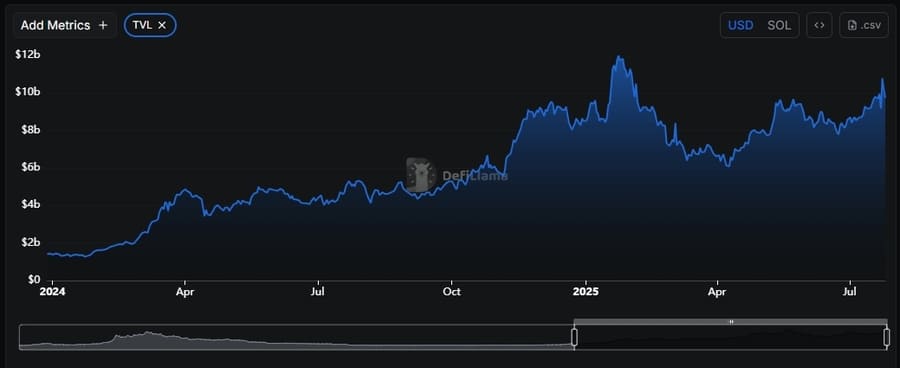The width and height of the screenshot is (900, 368).
Task: Click the $0 y-axis label
Action: [33, 280]
